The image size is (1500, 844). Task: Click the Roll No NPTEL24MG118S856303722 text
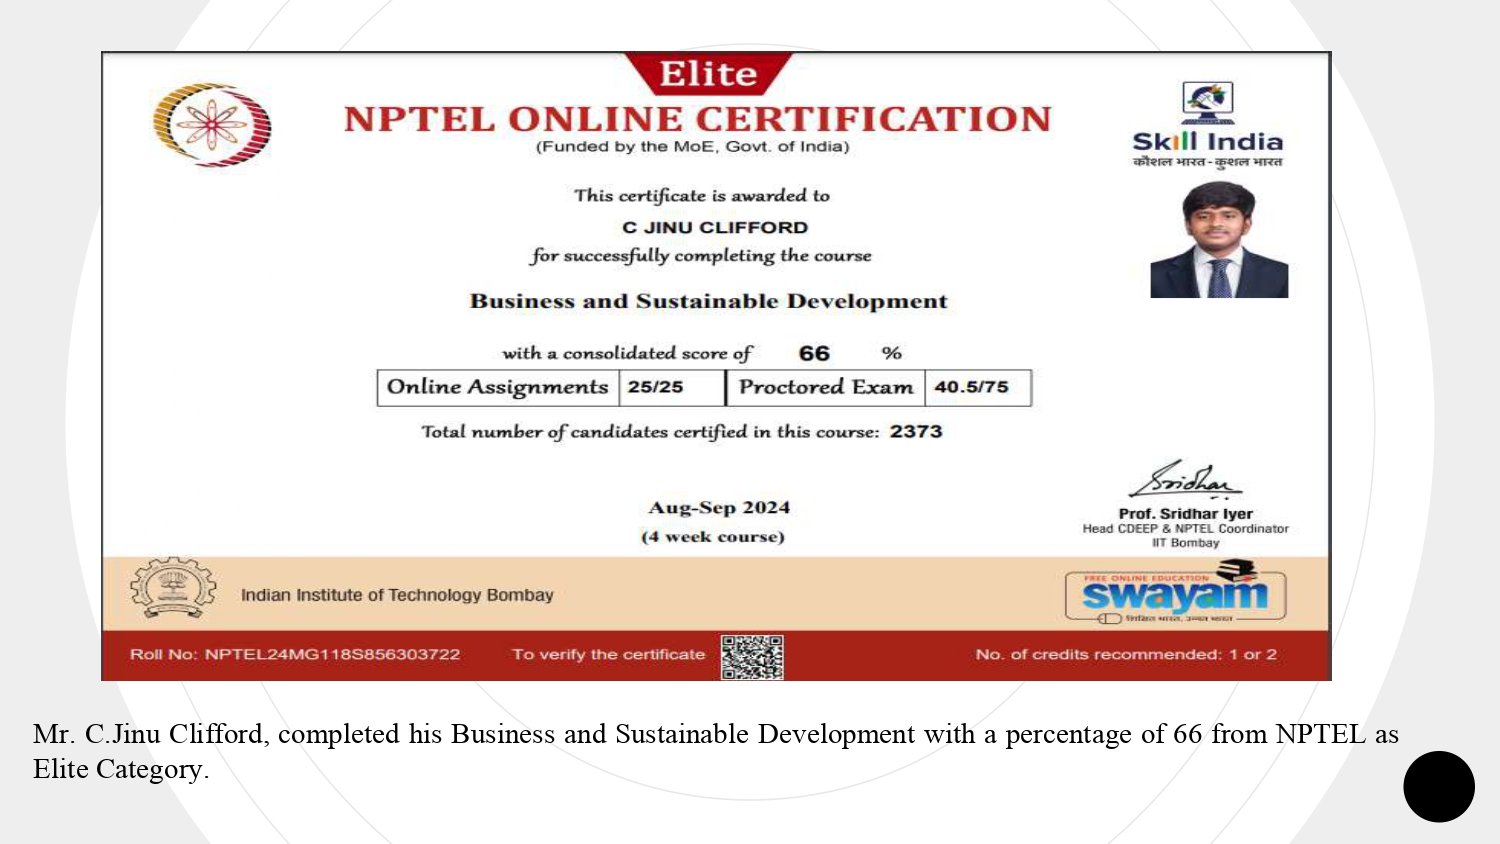[x=295, y=654]
